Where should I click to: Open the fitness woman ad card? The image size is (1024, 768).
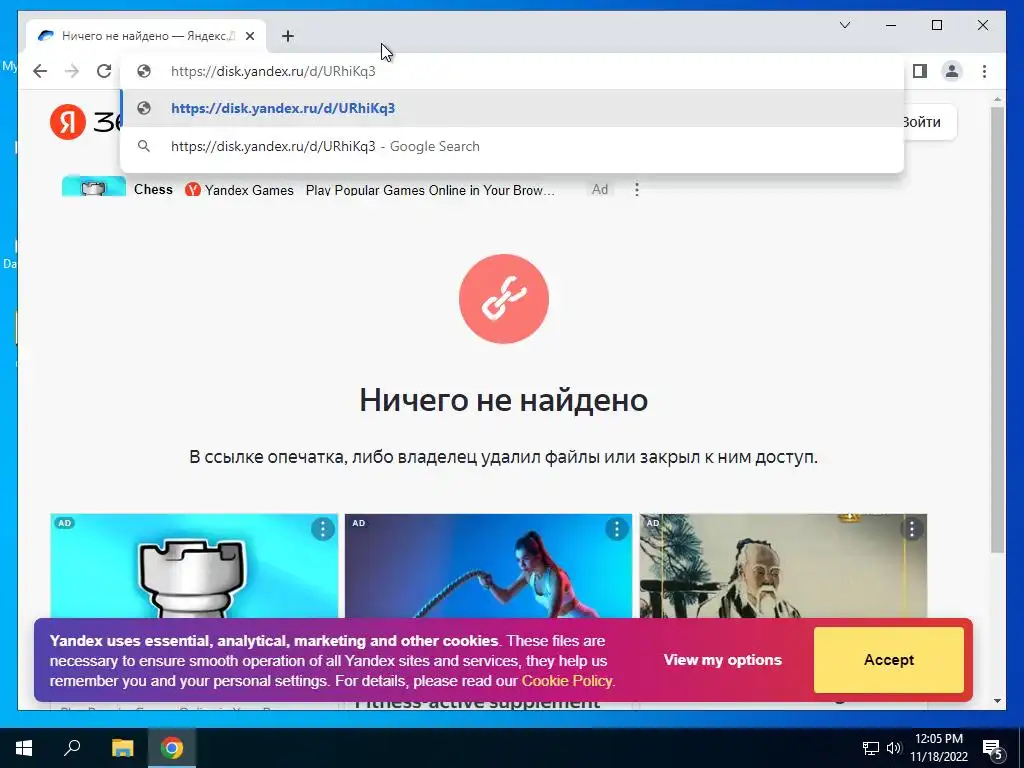click(488, 566)
